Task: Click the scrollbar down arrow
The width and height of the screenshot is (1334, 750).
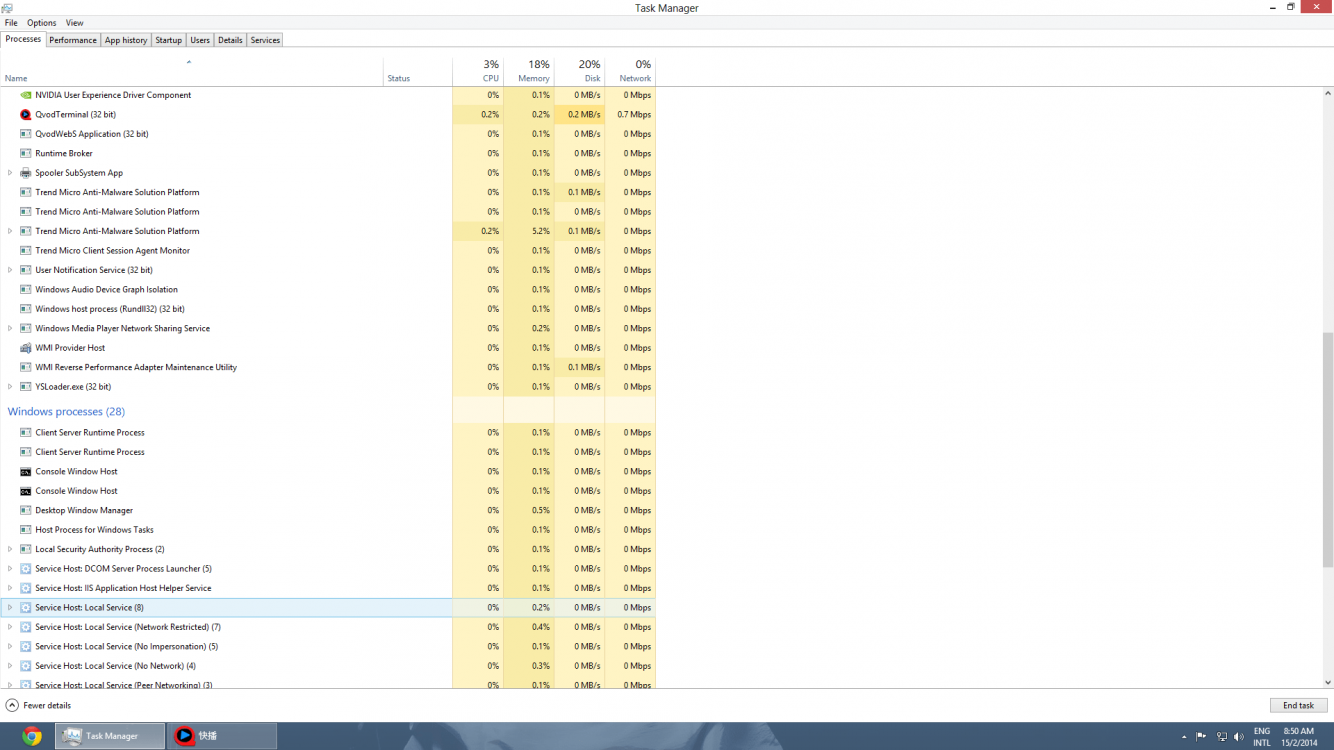Action: pos(1328,683)
